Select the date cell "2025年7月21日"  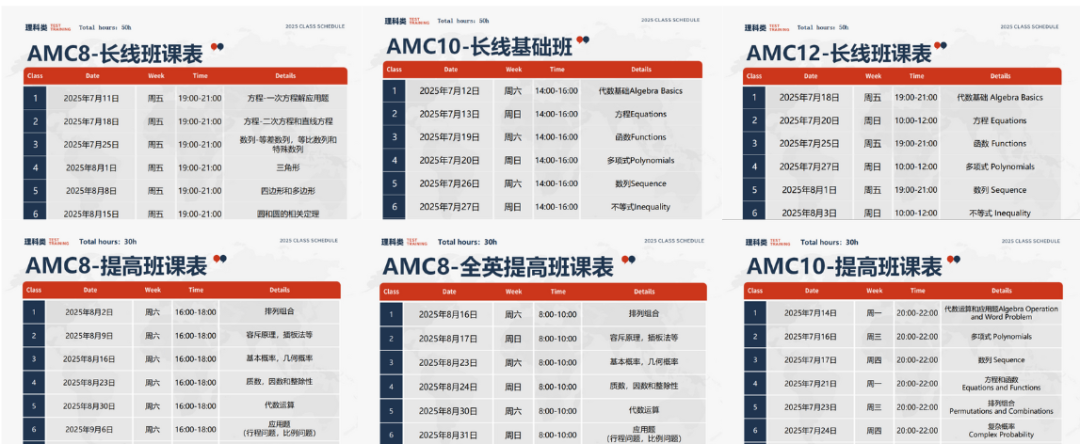812,383
